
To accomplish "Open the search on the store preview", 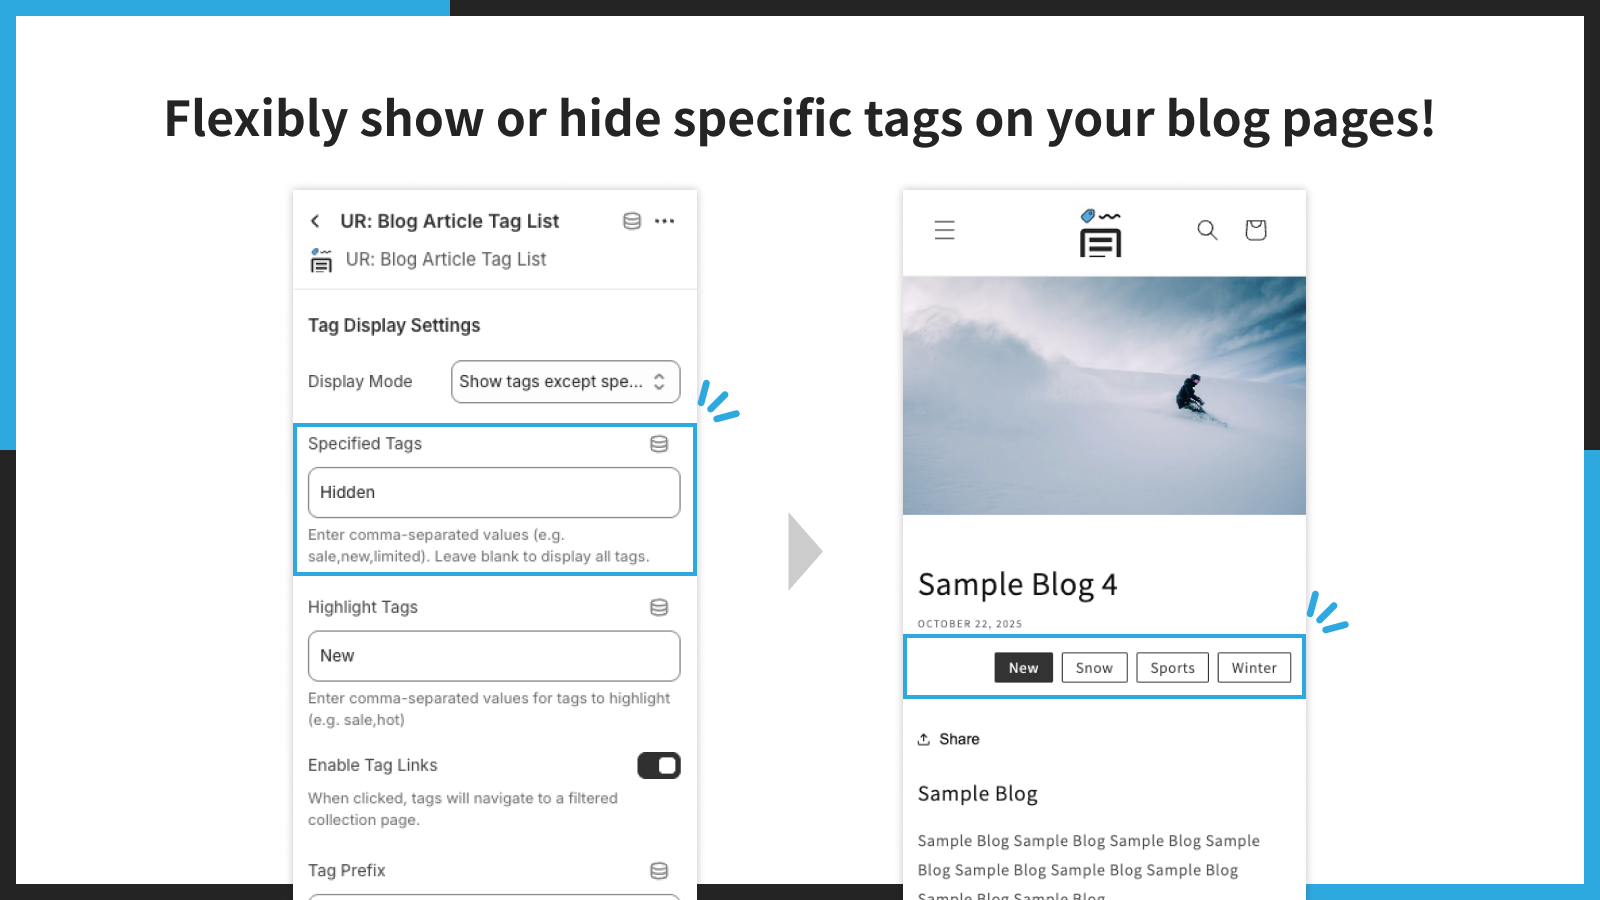I will pyautogui.click(x=1207, y=230).
